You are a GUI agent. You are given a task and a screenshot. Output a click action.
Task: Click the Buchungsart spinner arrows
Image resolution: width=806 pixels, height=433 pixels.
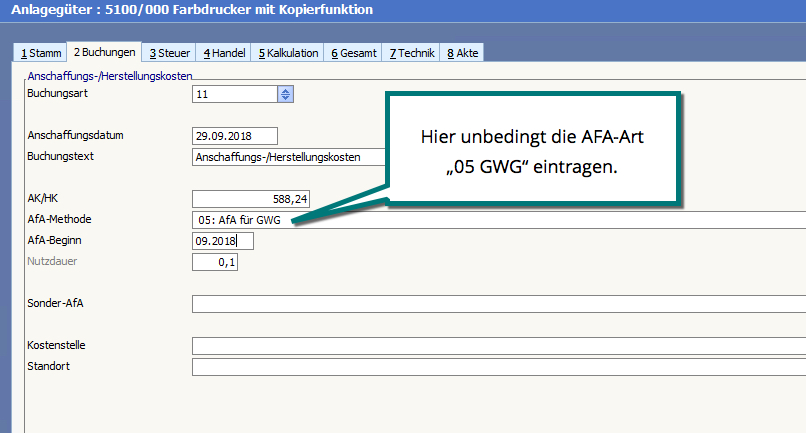(x=285, y=95)
